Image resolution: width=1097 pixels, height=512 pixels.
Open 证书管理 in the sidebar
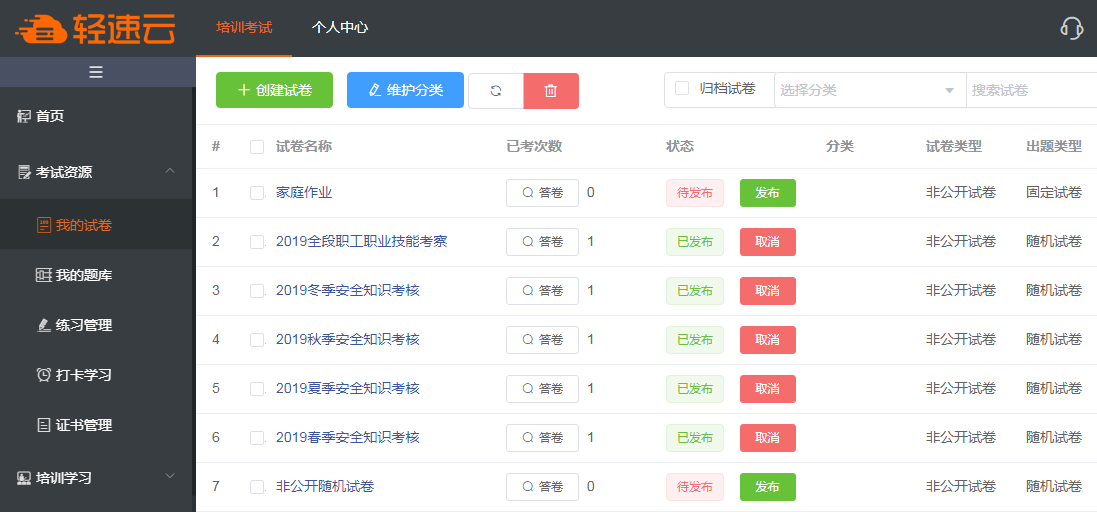coord(83,425)
